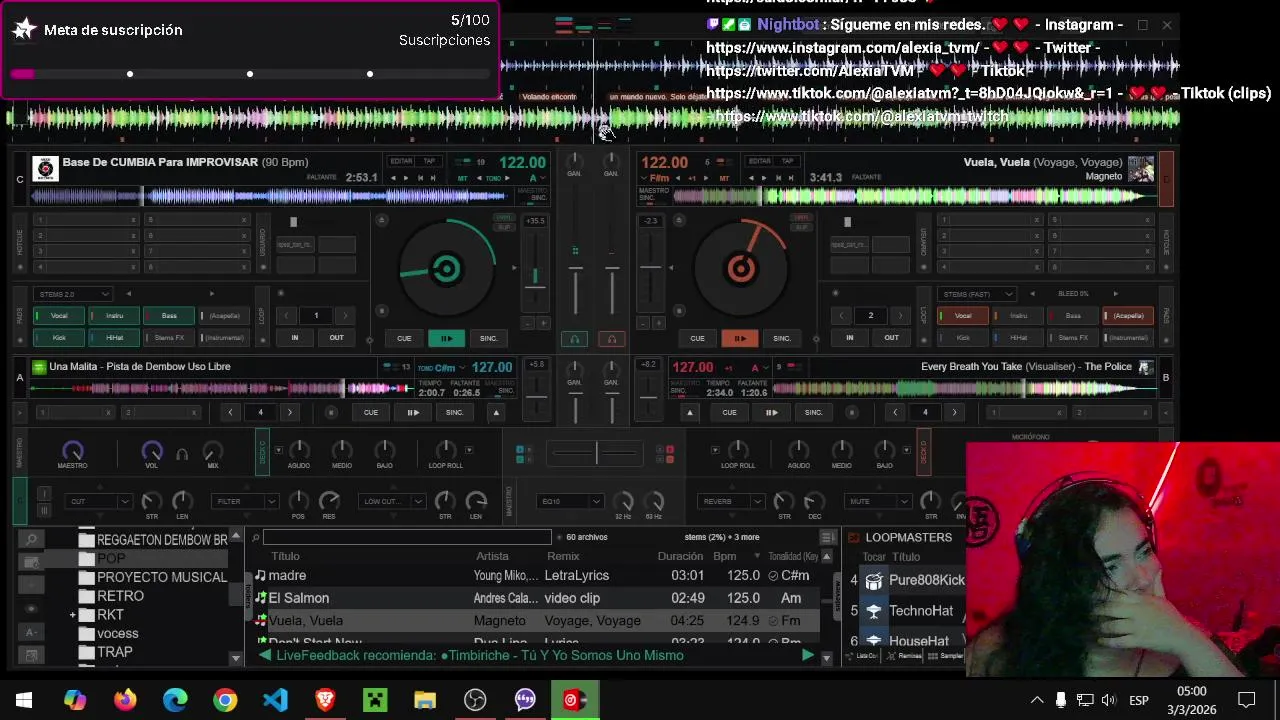
Task: Open the EQ10 master effect dropdown
Action: [570, 501]
